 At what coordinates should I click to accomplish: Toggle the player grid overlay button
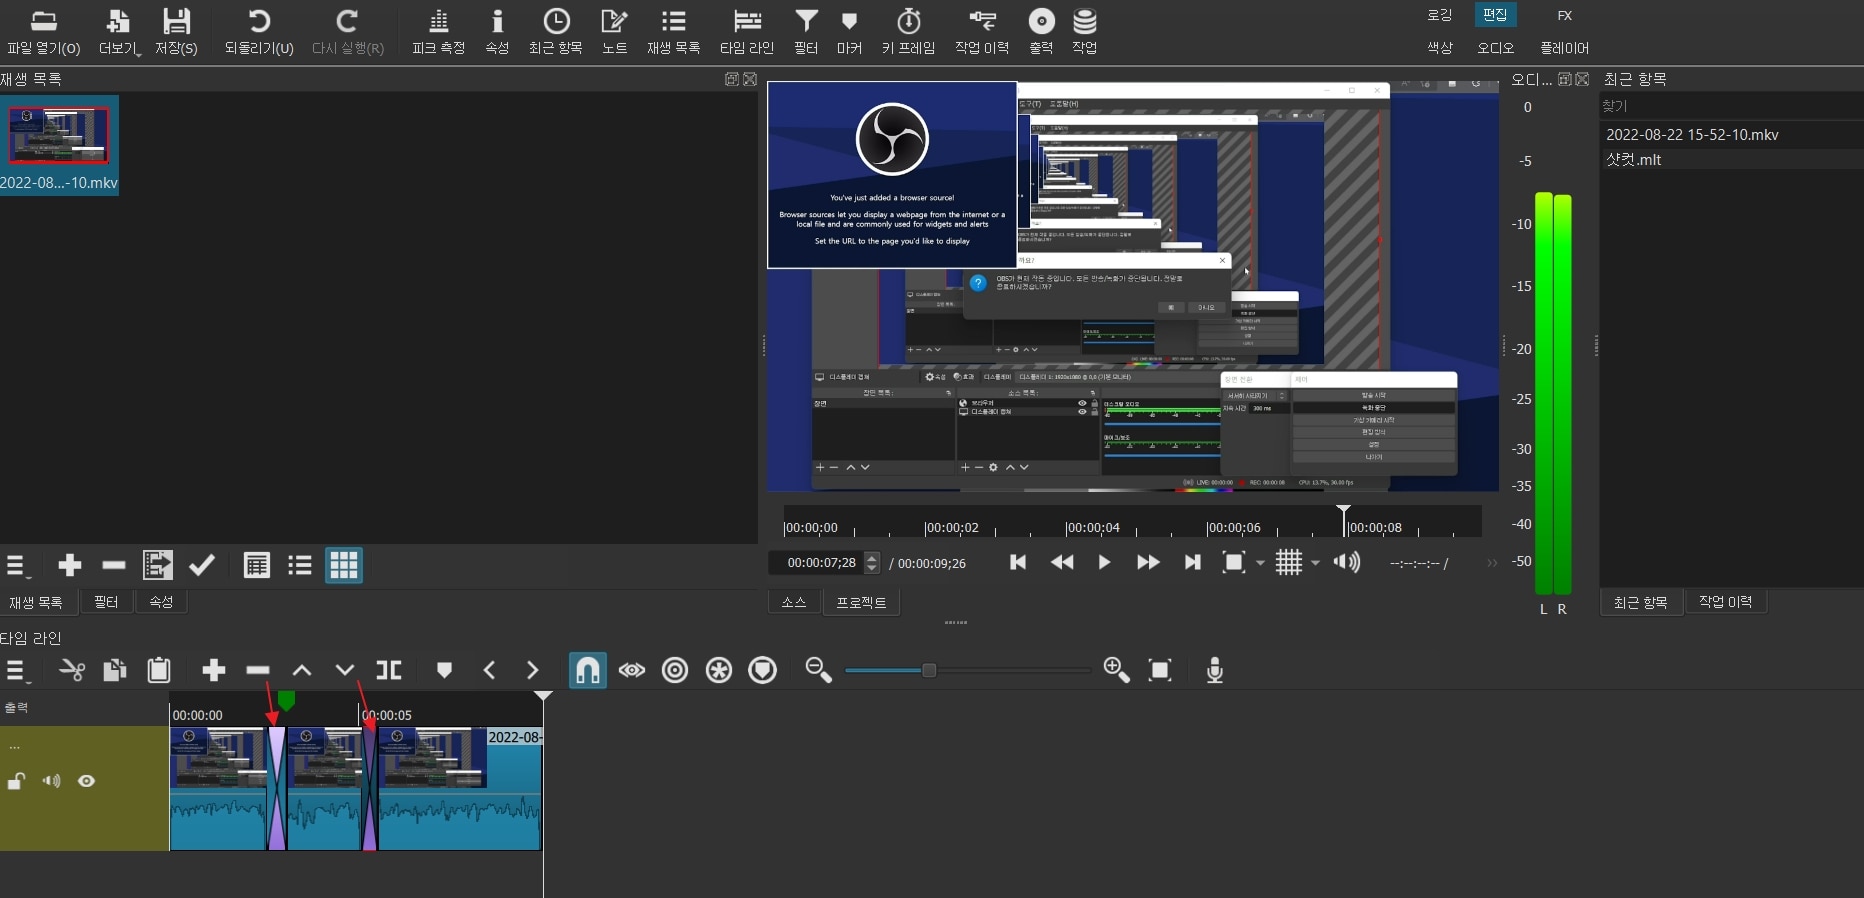pyautogui.click(x=1289, y=562)
